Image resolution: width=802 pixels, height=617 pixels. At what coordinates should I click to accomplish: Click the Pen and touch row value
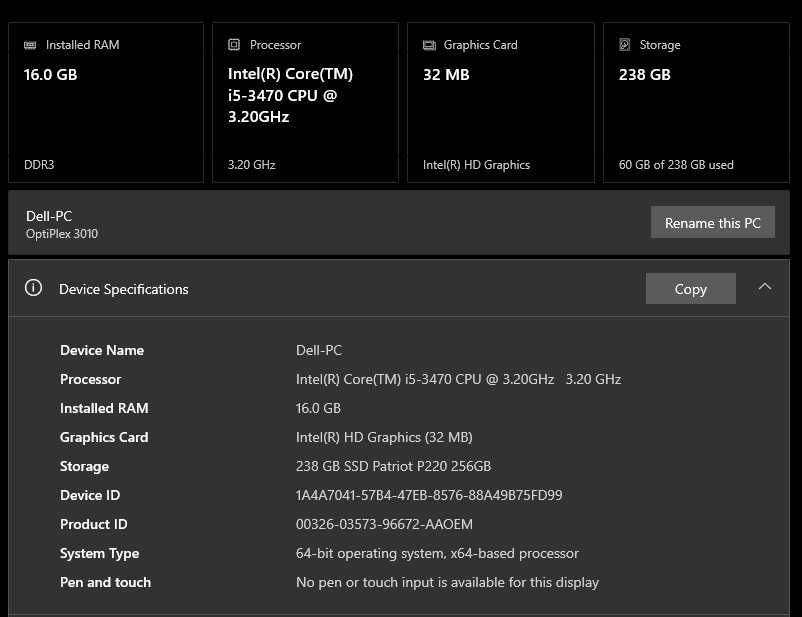(x=447, y=582)
